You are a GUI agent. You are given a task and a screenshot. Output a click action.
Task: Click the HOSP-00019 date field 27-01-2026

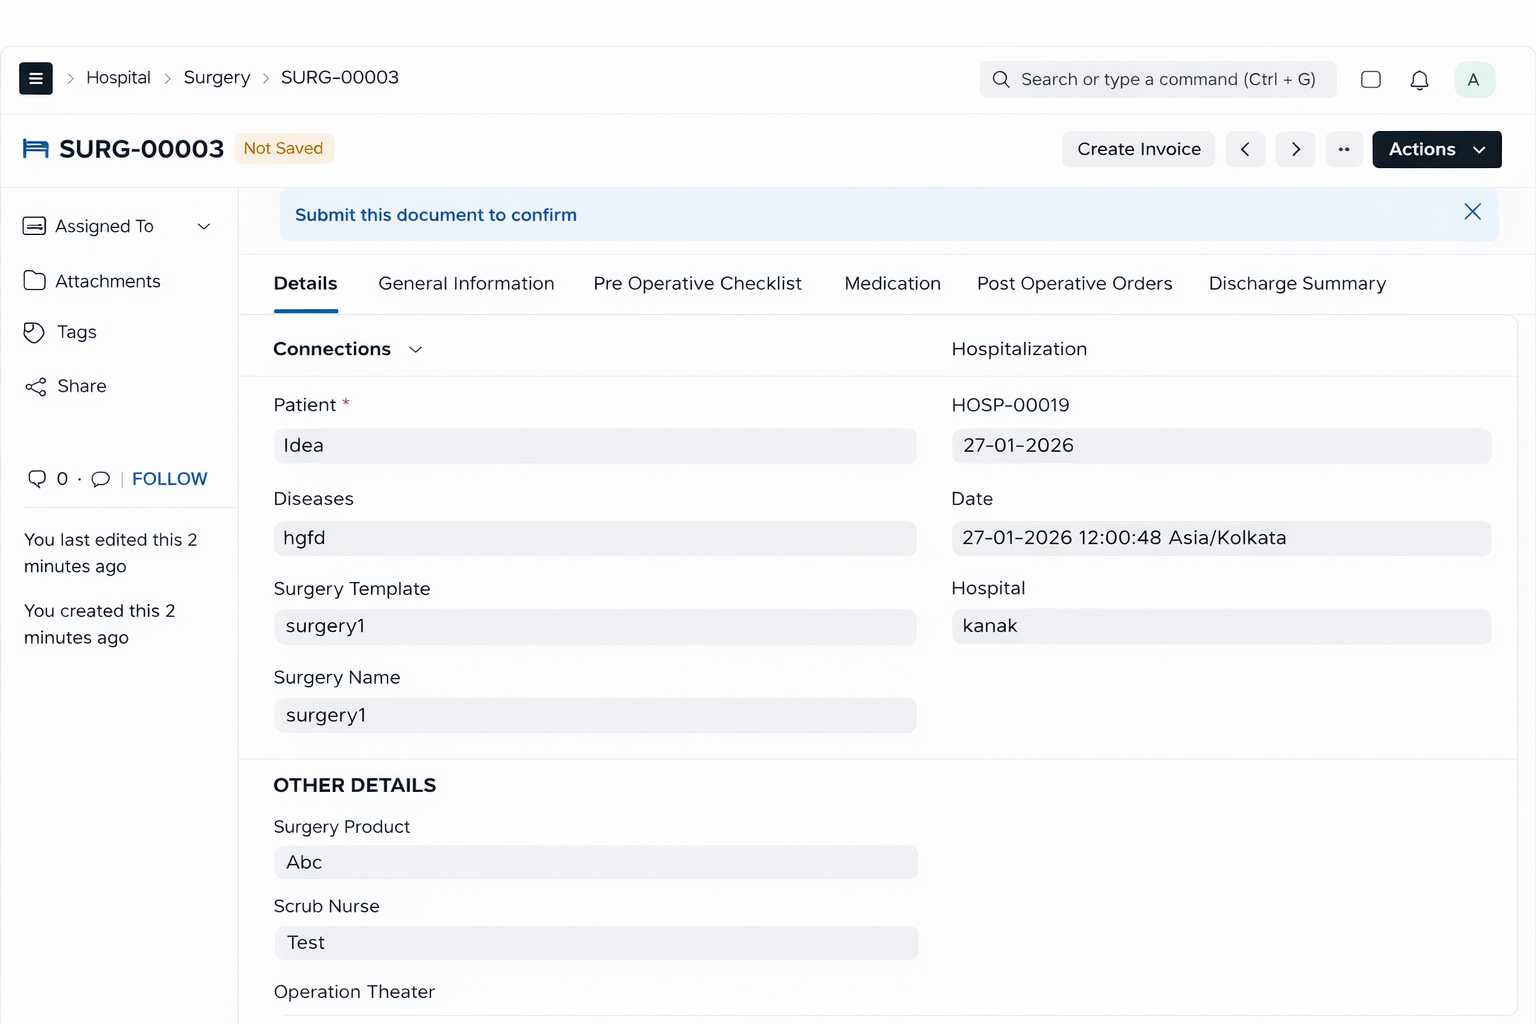(1221, 446)
